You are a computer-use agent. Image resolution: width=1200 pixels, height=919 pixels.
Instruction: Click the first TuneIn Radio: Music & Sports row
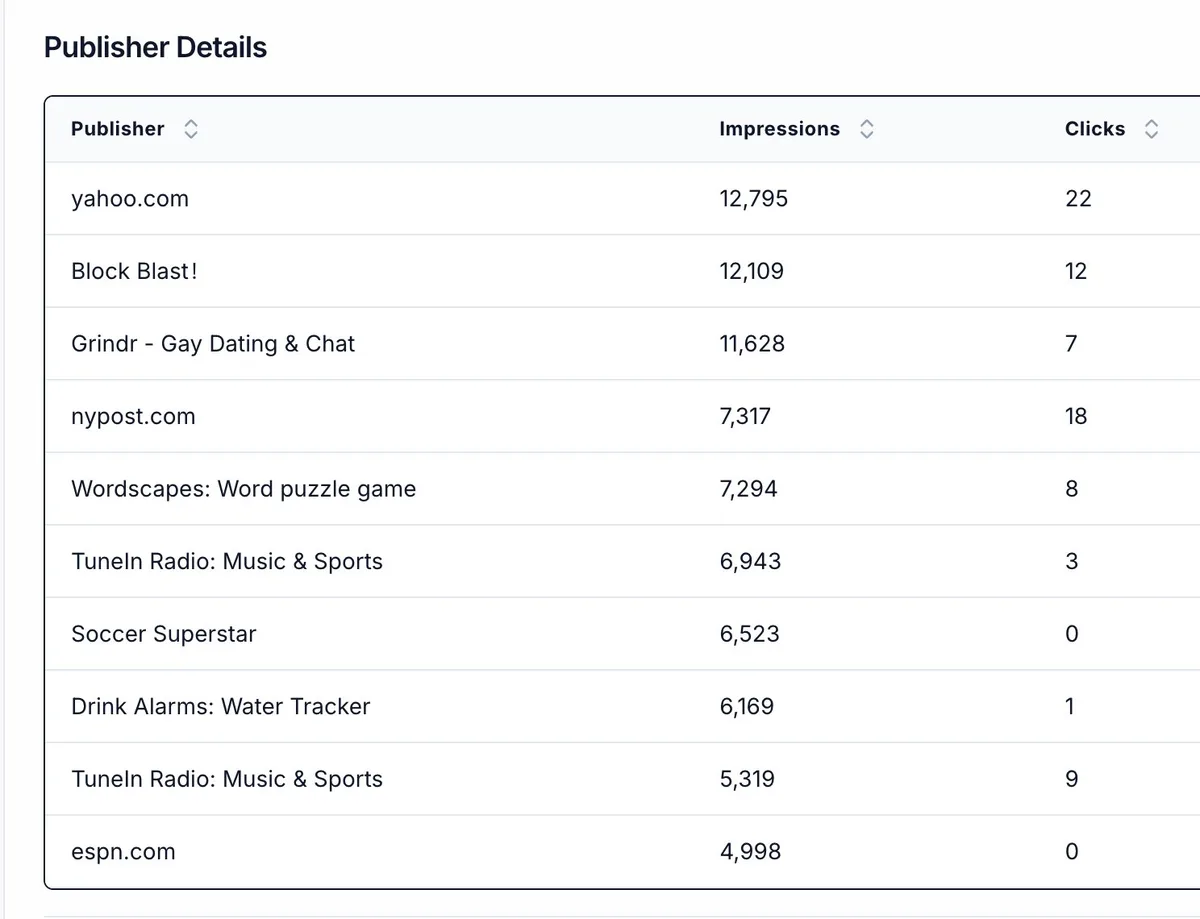click(x=226, y=562)
